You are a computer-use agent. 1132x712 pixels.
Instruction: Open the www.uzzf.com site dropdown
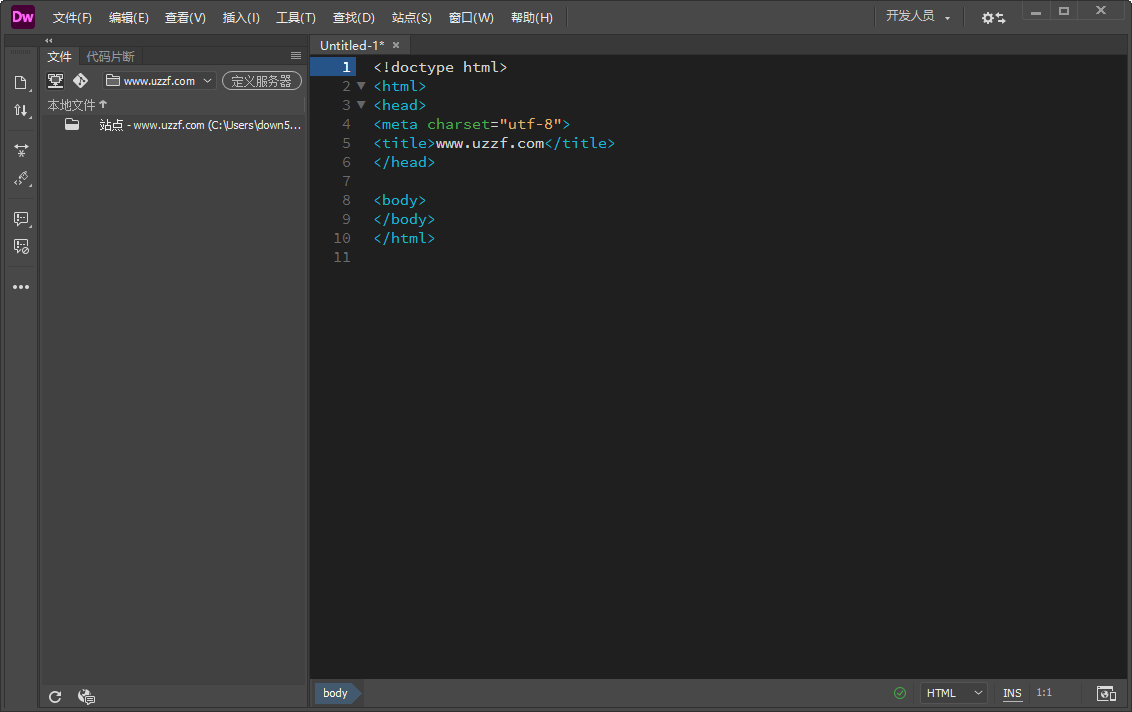(159, 81)
